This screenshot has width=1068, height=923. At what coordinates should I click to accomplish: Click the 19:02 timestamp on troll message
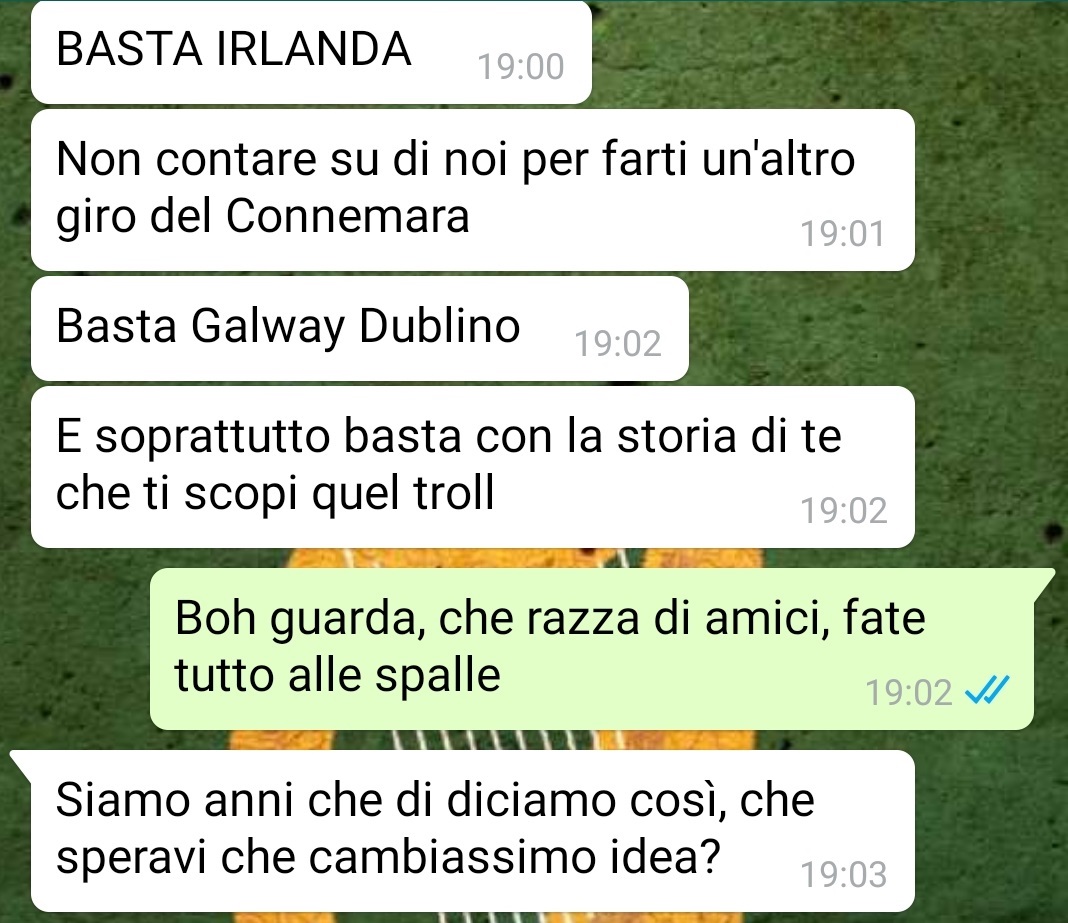tap(843, 510)
